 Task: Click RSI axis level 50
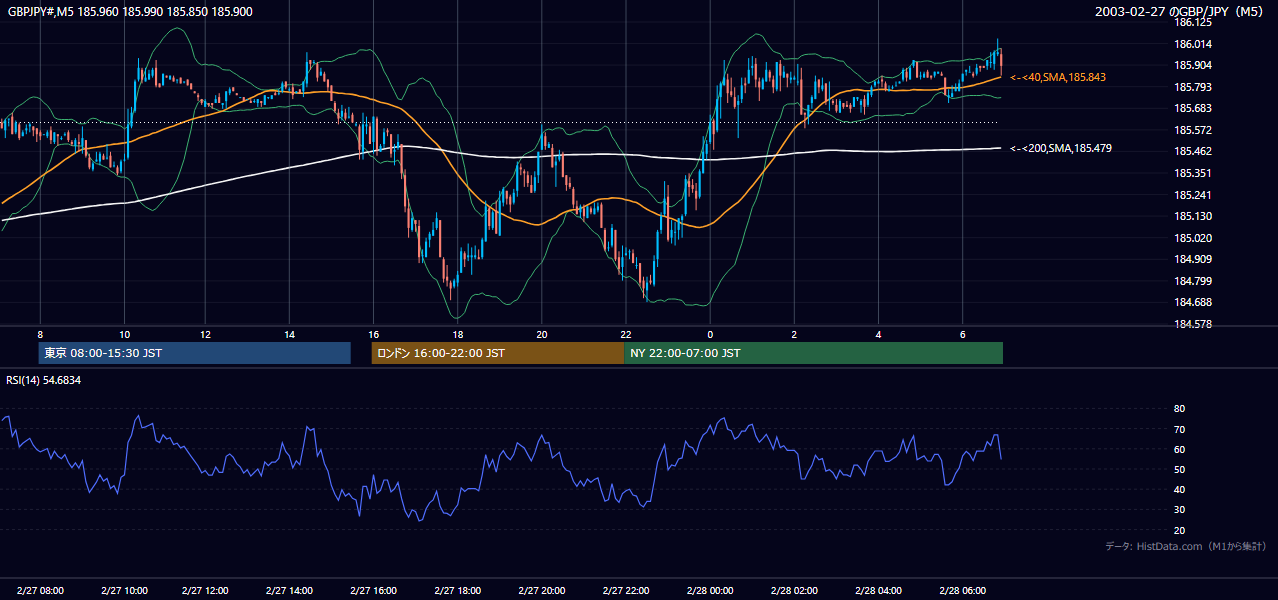(x=1180, y=469)
